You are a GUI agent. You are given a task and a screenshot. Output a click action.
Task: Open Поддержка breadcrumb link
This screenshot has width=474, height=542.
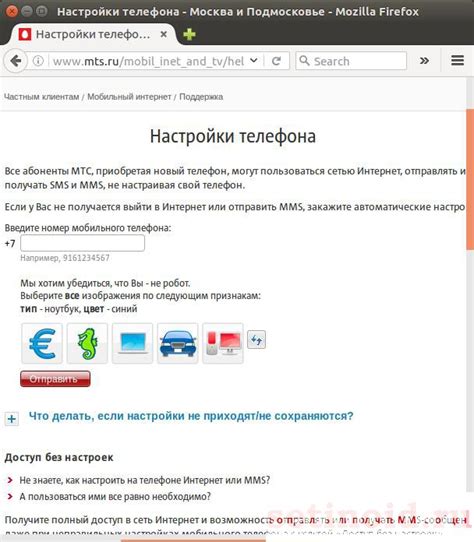pos(201,97)
